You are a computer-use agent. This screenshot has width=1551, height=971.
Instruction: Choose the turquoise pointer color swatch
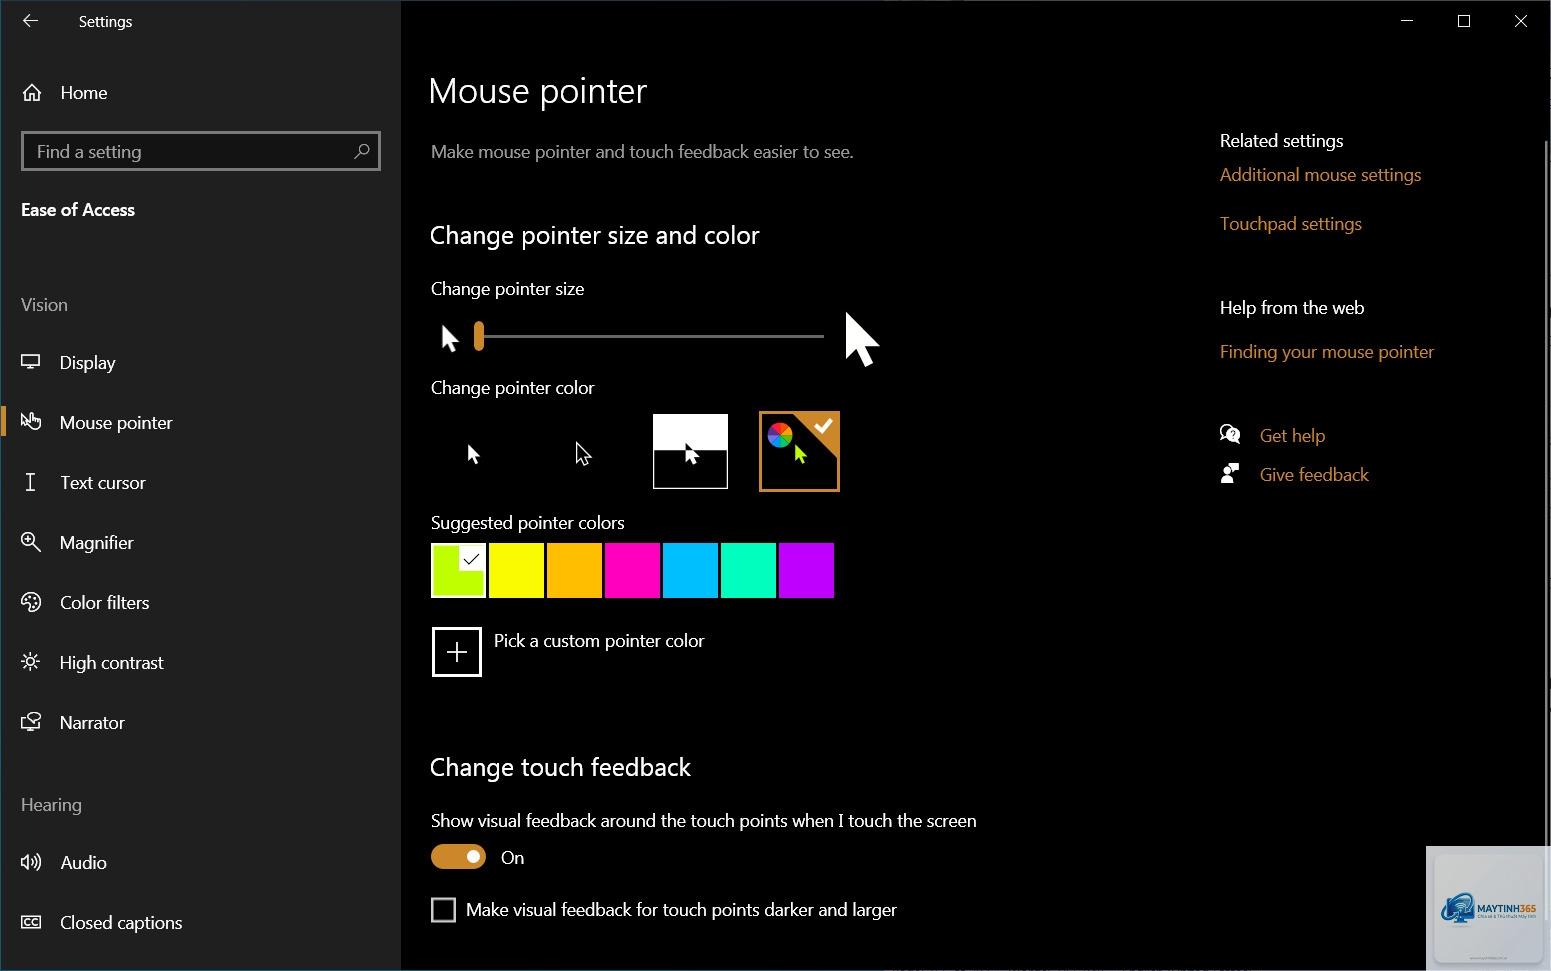(748, 571)
